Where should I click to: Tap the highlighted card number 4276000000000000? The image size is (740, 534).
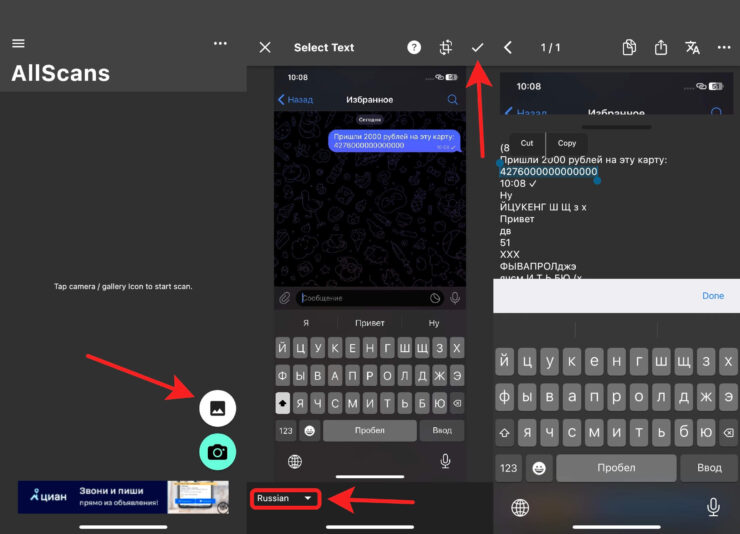click(x=548, y=171)
